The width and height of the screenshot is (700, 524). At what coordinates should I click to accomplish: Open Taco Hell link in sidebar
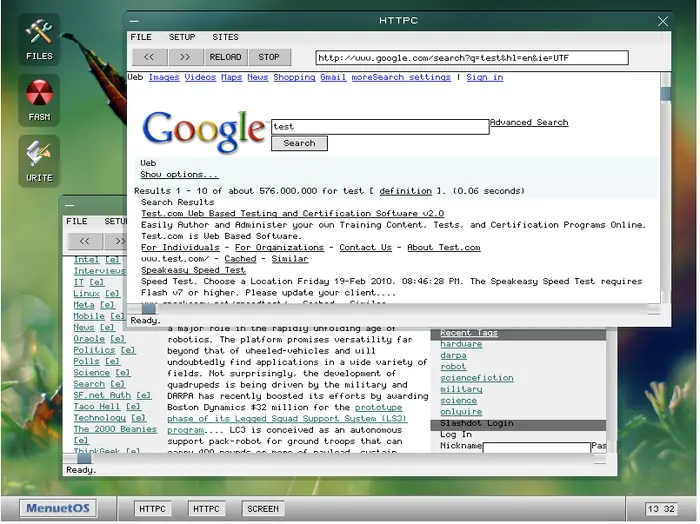point(97,407)
